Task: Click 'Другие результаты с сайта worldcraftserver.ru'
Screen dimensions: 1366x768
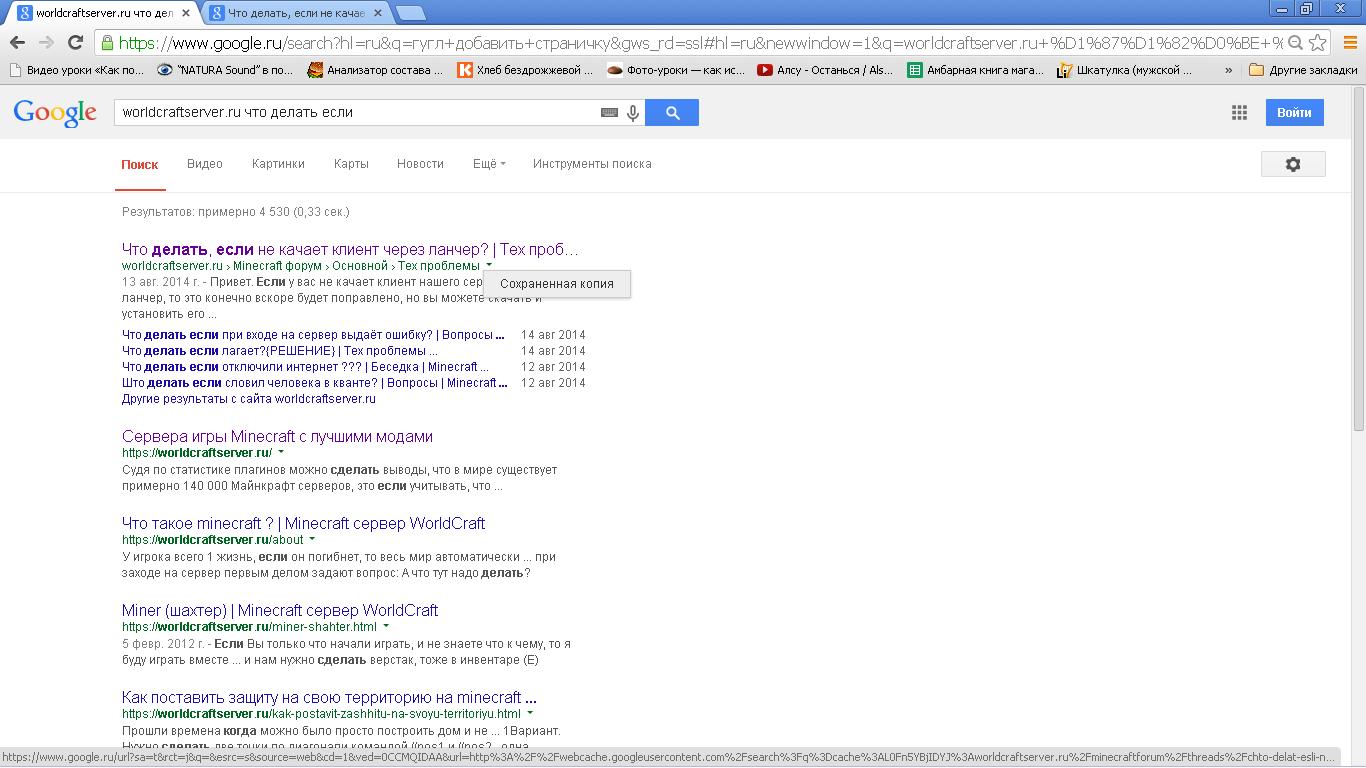Action: pos(249,399)
